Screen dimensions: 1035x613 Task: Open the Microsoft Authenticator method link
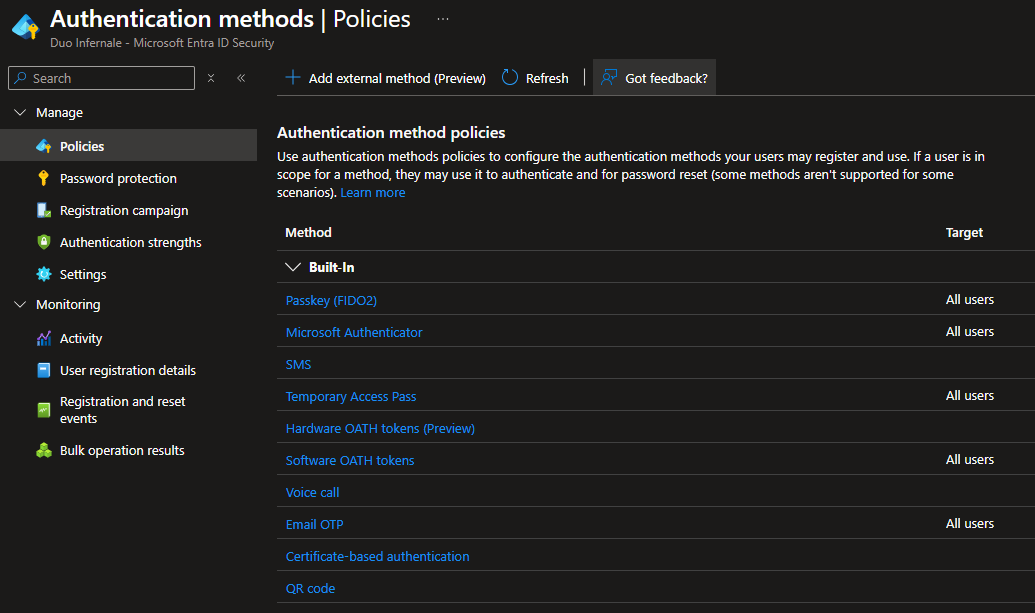[354, 332]
